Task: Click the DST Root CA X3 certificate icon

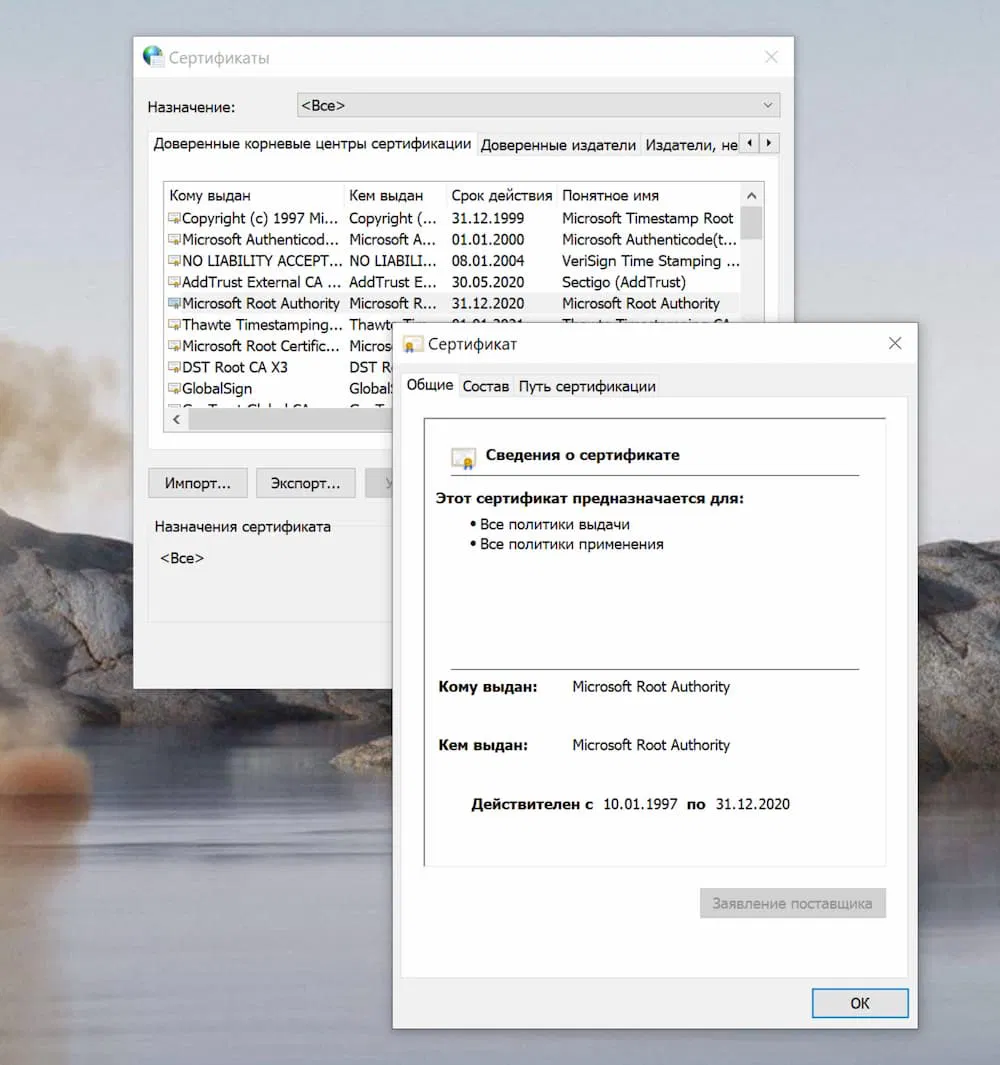Action: pyautogui.click(x=175, y=367)
